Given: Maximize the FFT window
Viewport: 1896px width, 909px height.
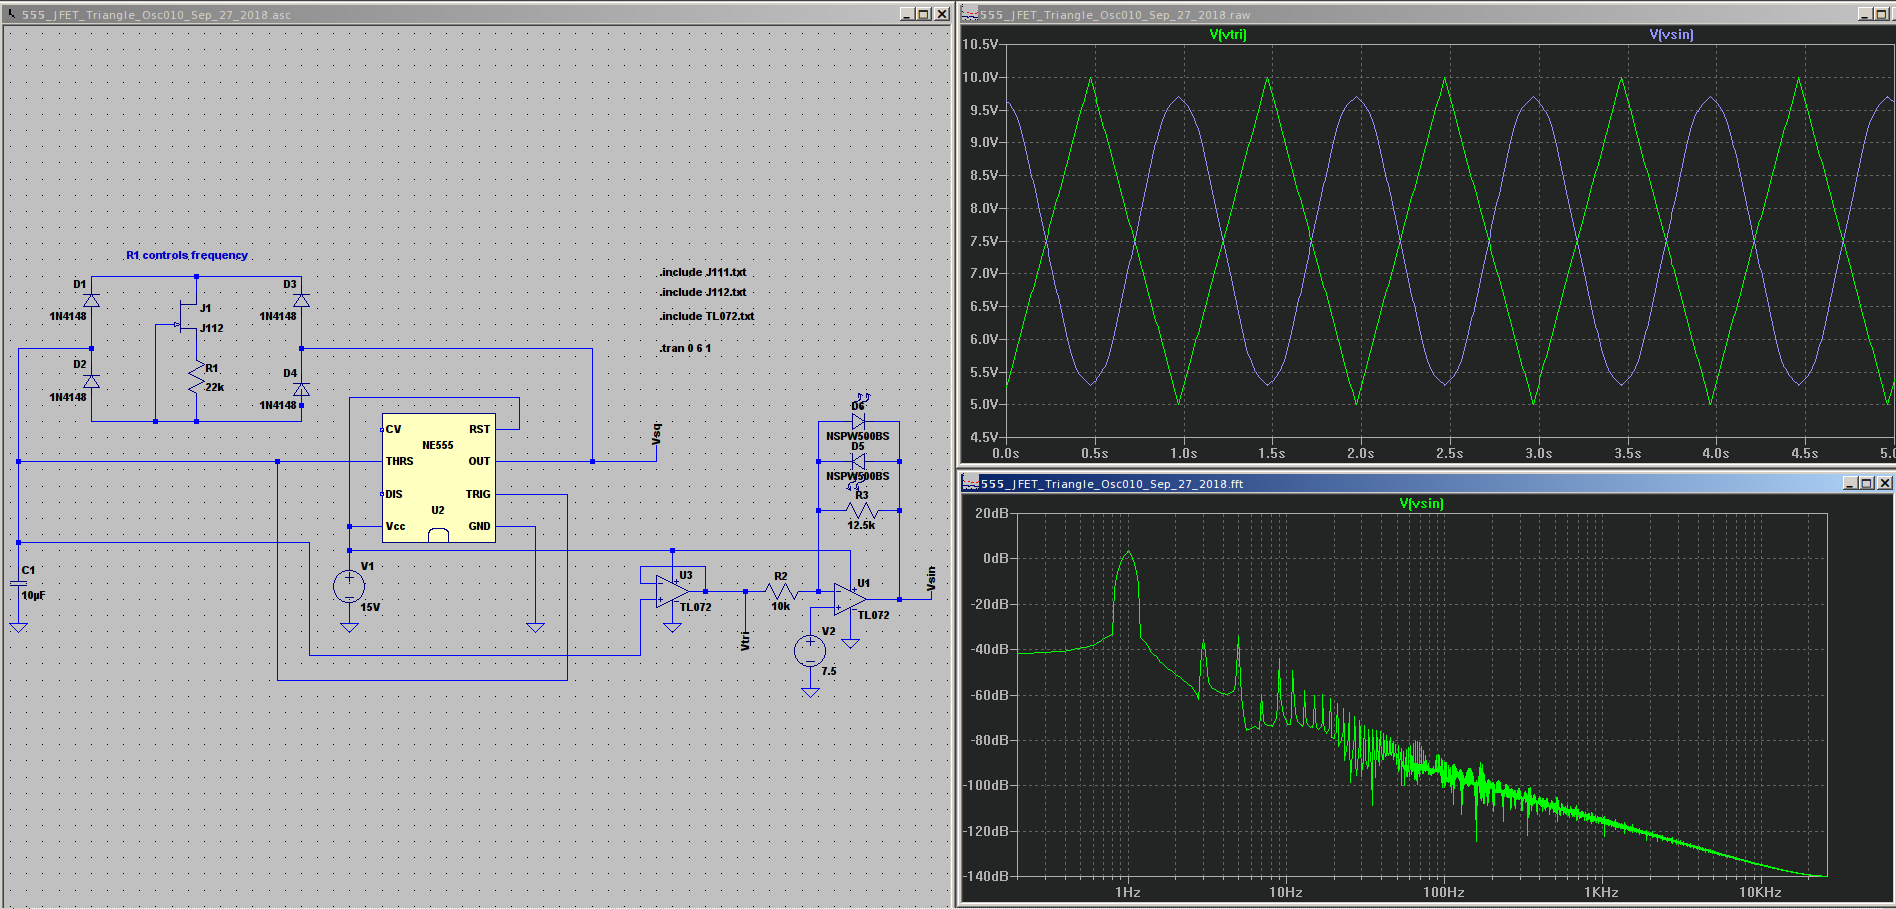Looking at the screenshot, I should pos(1868,483).
